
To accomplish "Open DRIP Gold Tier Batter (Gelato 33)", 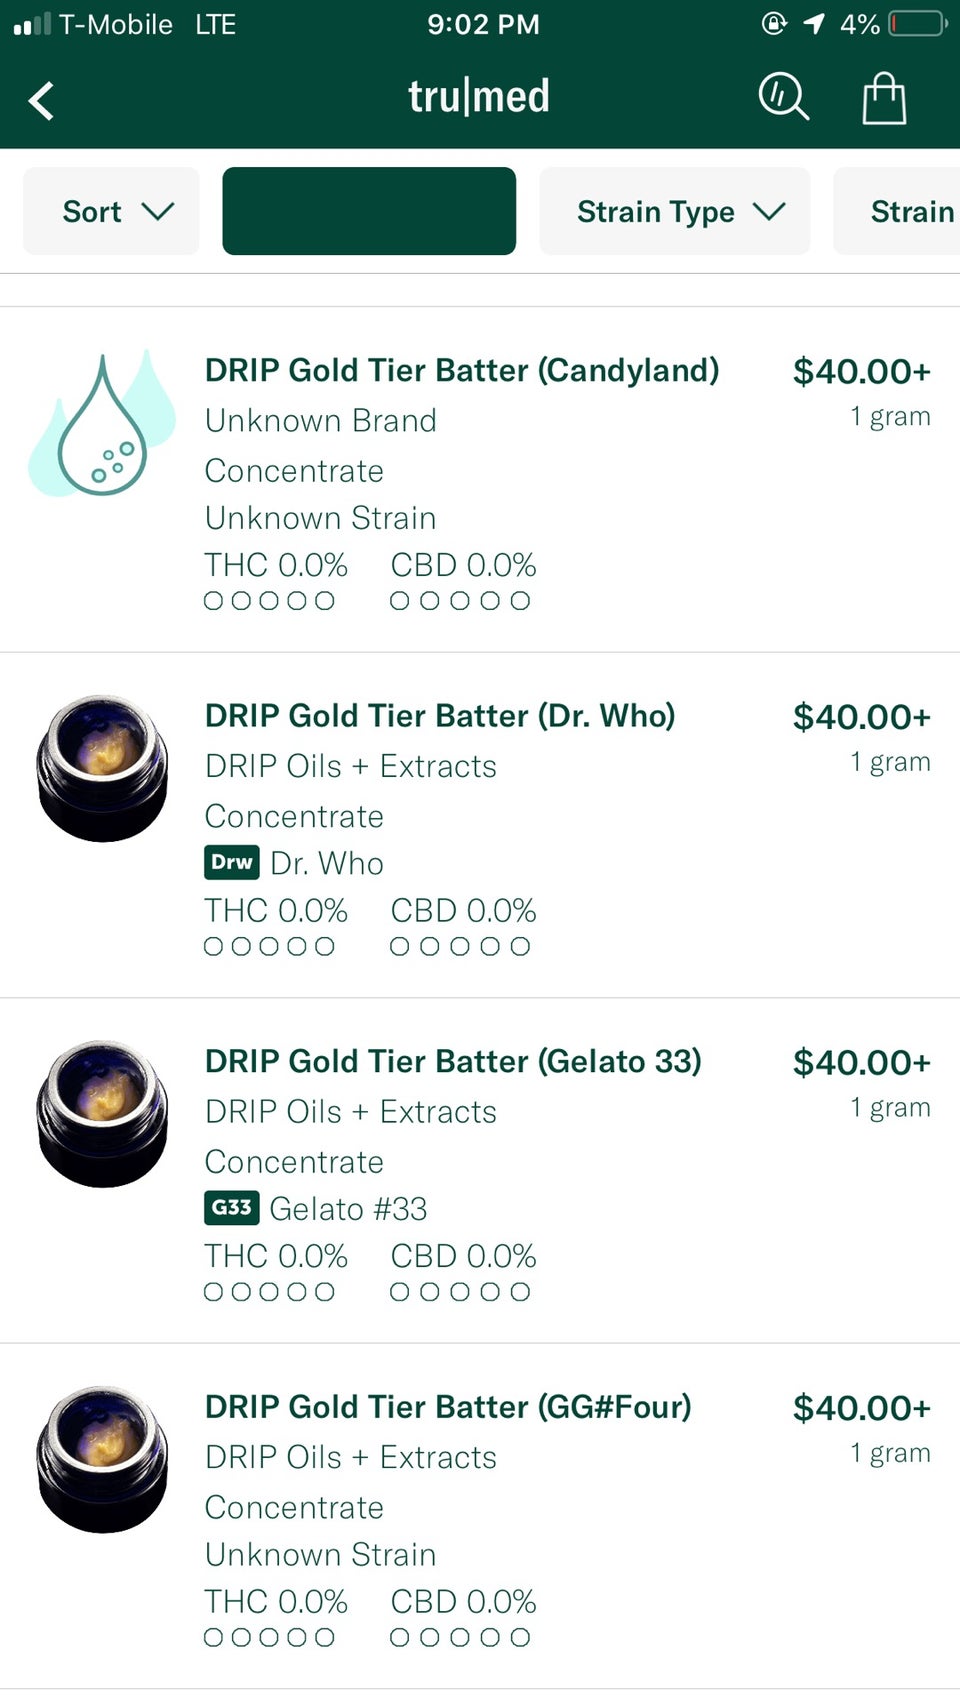I will click(453, 1062).
